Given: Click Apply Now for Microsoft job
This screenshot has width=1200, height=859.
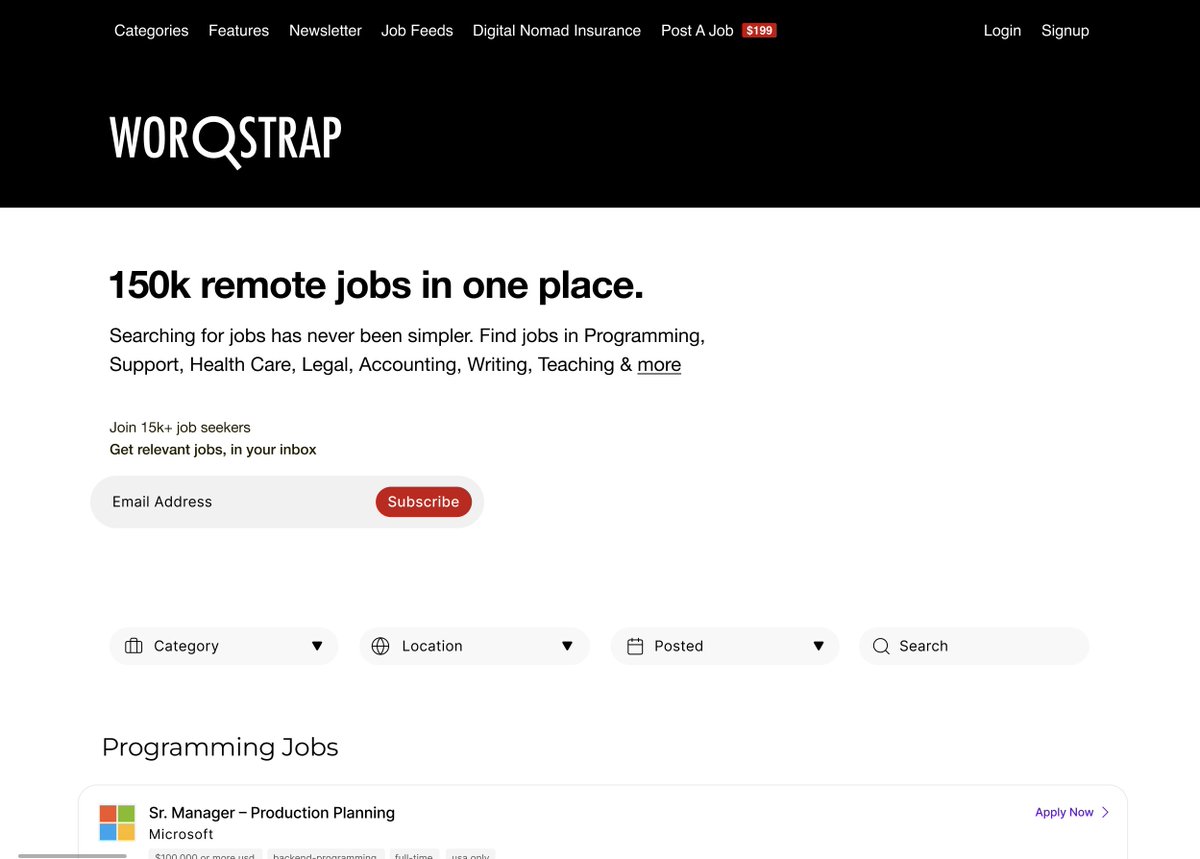Looking at the screenshot, I should tap(1064, 813).
